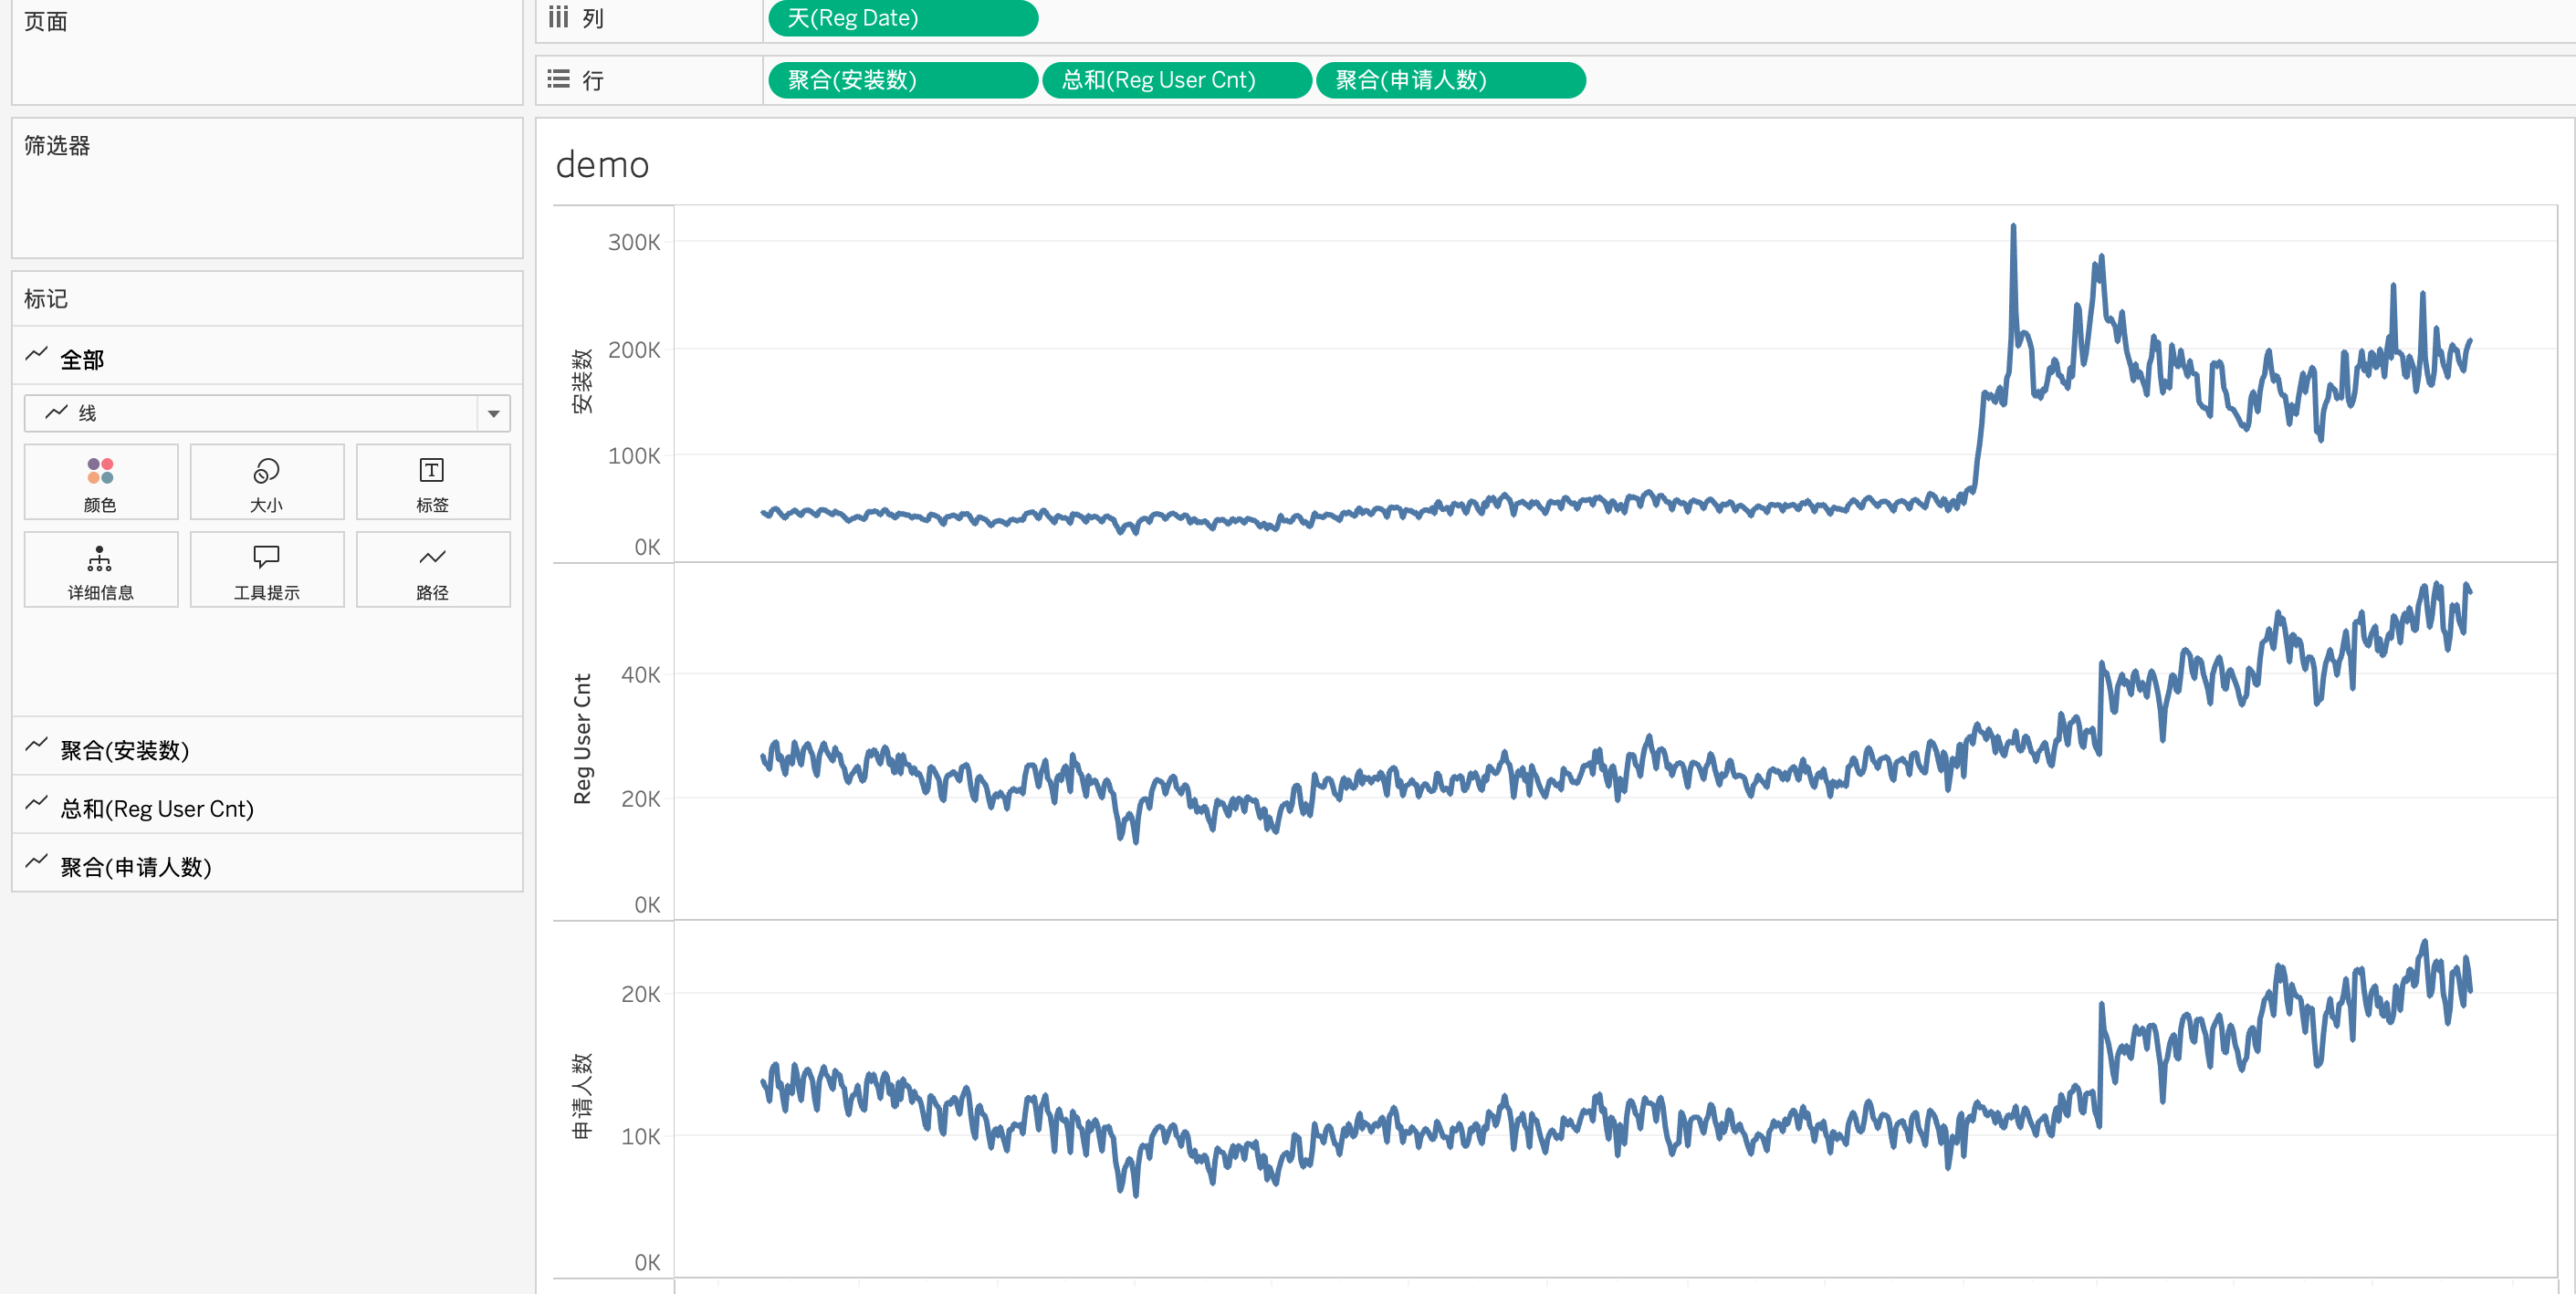Click the 路径 (Path) marks button
The width and height of the screenshot is (2576, 1294).
(x=432, y=569)
